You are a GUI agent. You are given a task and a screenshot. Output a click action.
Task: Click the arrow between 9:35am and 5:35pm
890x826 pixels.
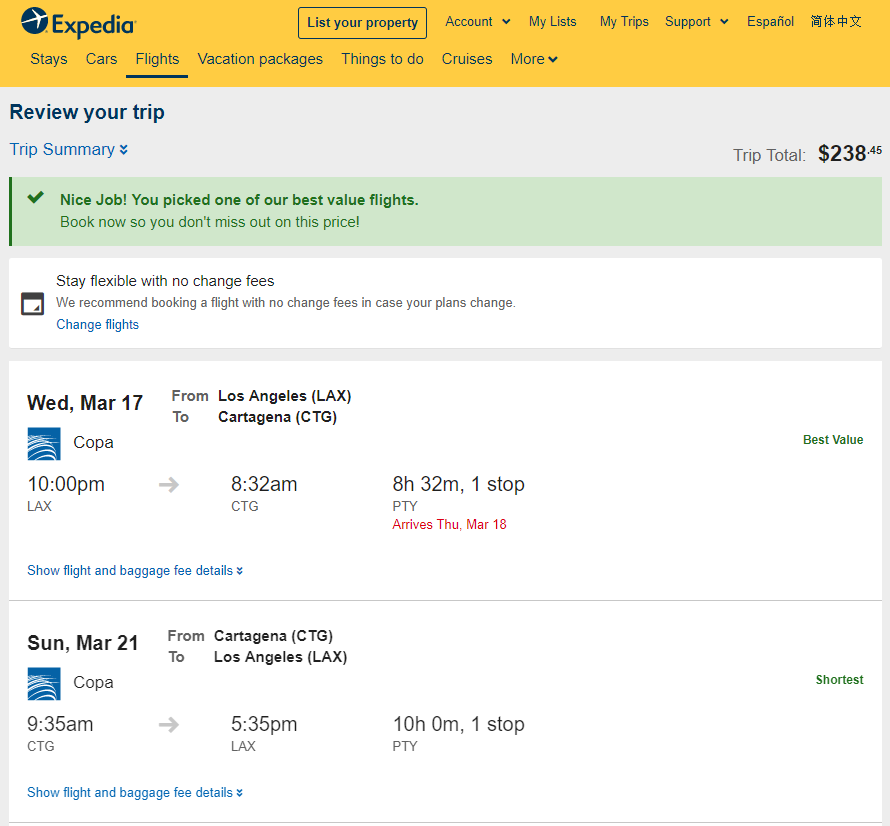click(x=169, y=724)
